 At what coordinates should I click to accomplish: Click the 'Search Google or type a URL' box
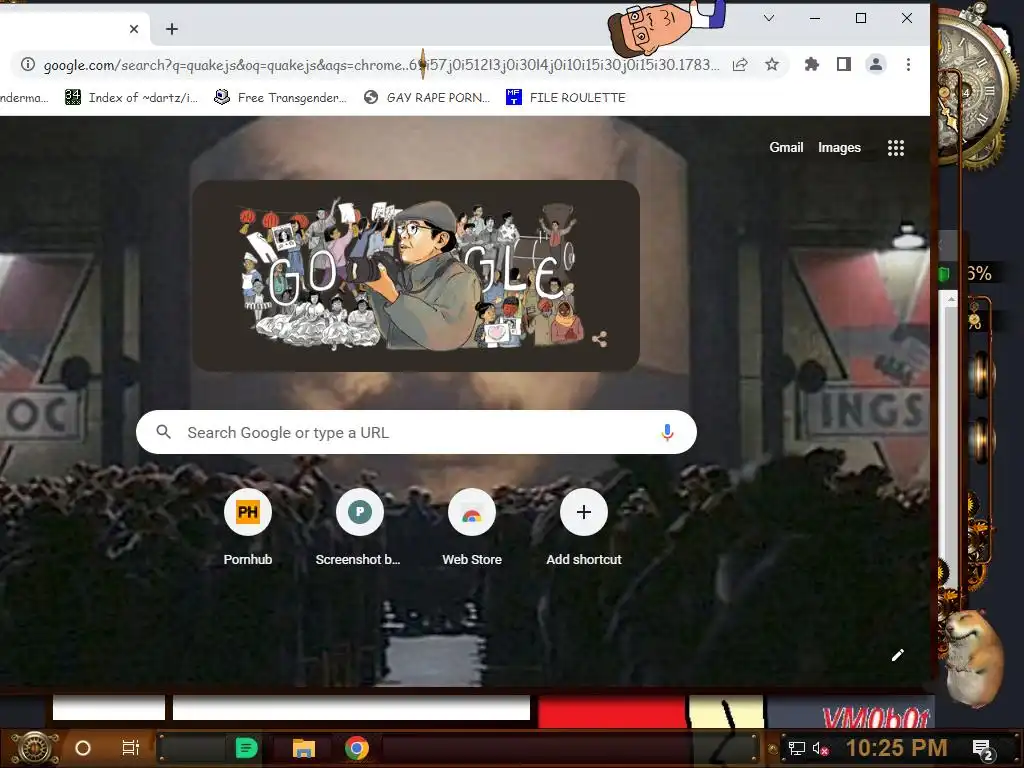pos(416,432)
